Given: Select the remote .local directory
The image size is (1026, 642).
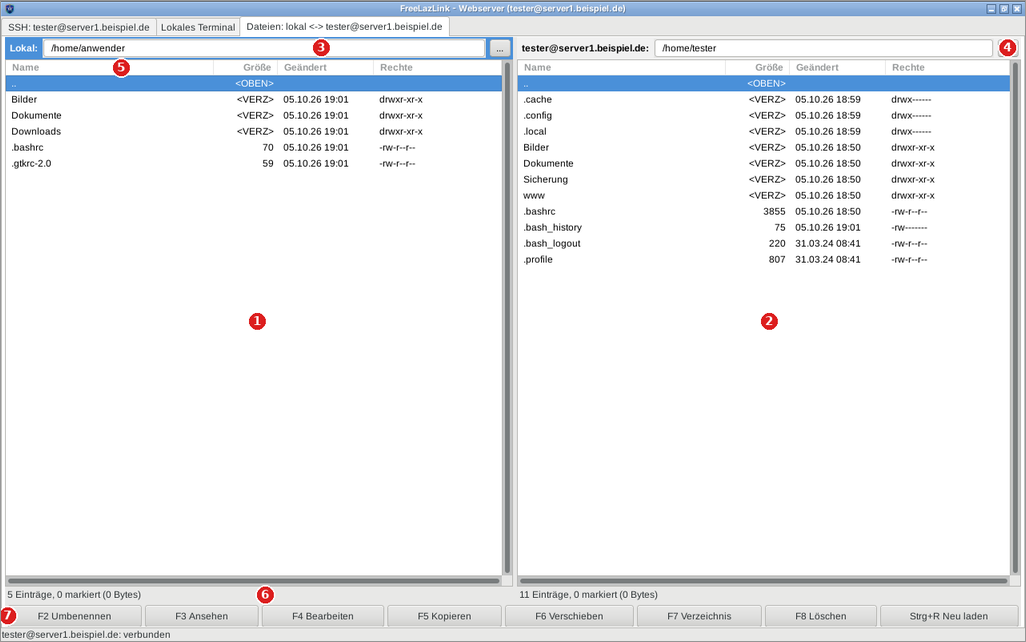Looking at the screenshot, I should coord(764,132).
